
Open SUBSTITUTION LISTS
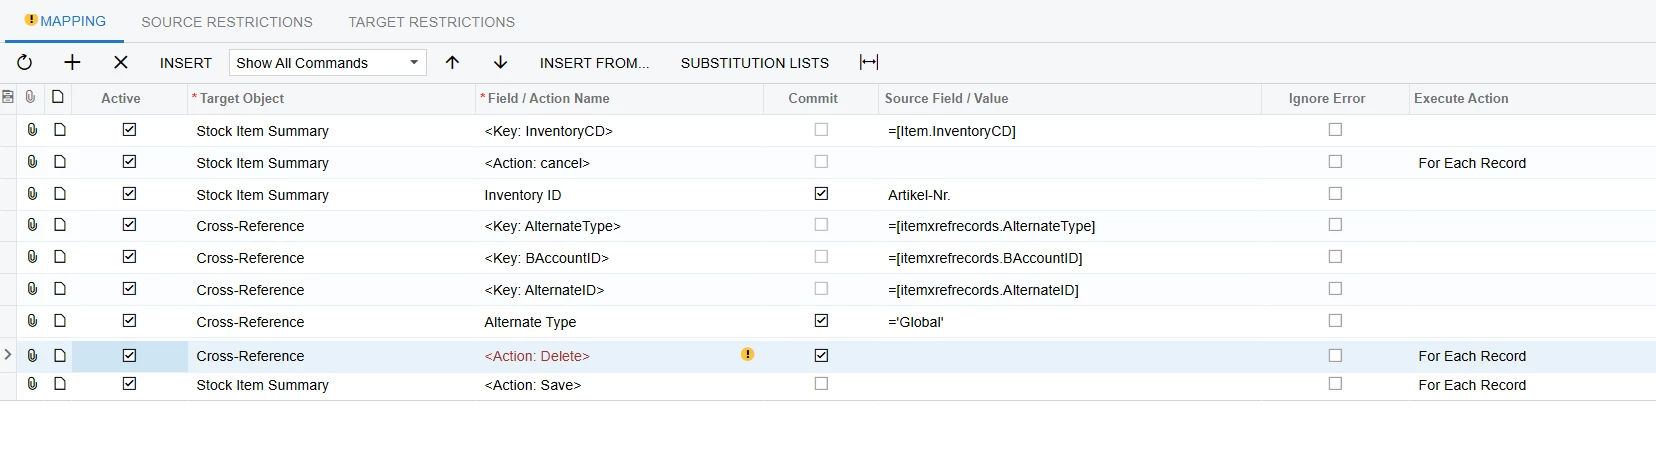754,62
